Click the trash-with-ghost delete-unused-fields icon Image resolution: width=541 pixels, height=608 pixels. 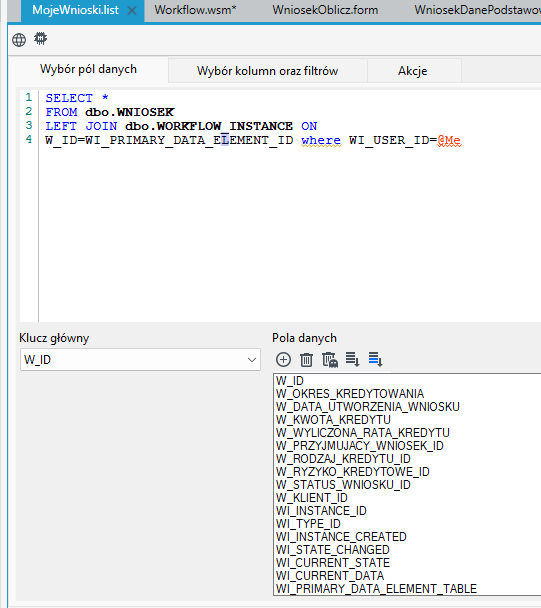330,360
